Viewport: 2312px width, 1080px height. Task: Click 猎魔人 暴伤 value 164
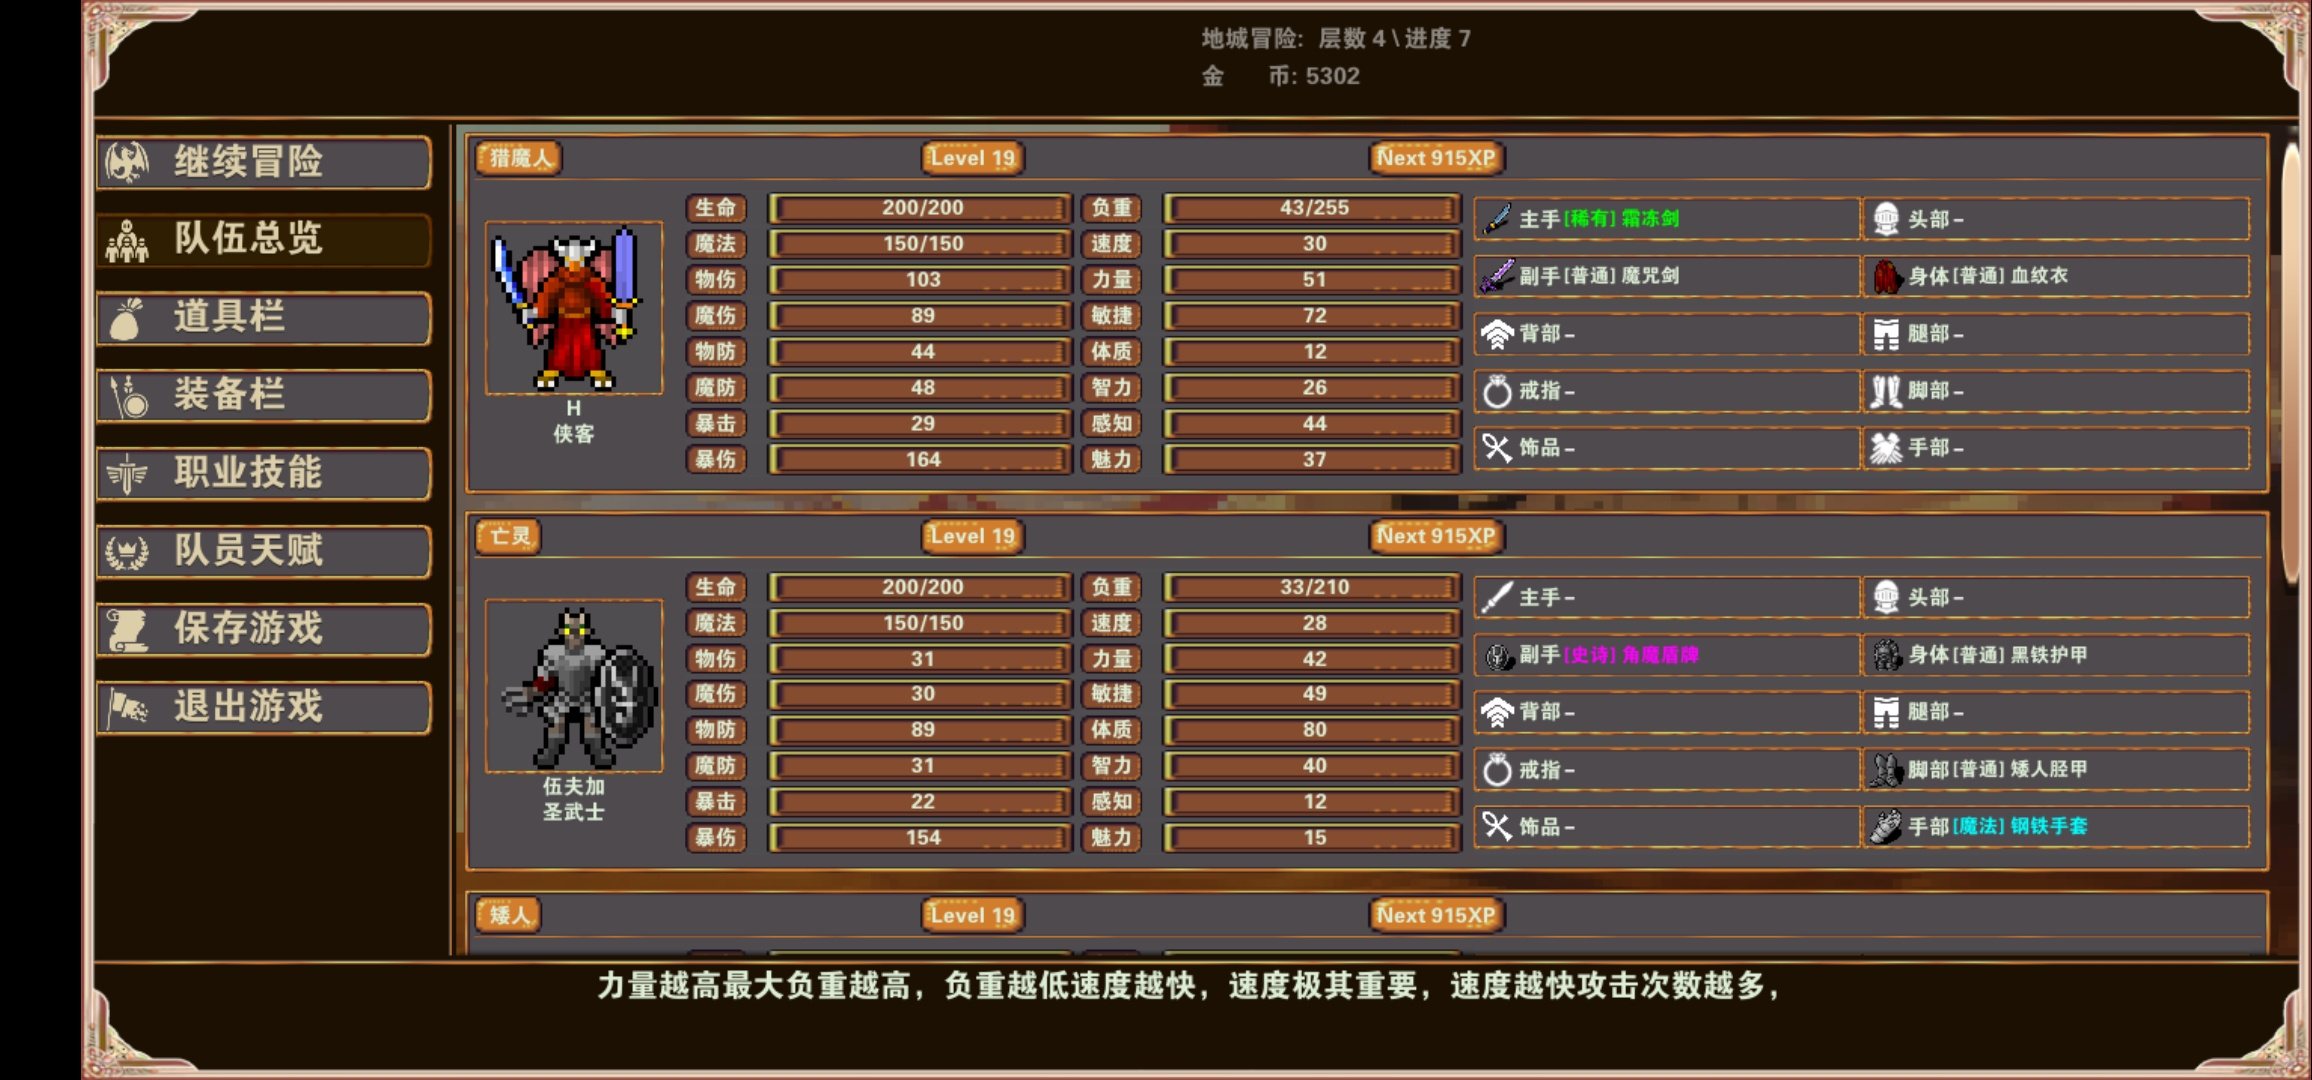tap(920, 460)
